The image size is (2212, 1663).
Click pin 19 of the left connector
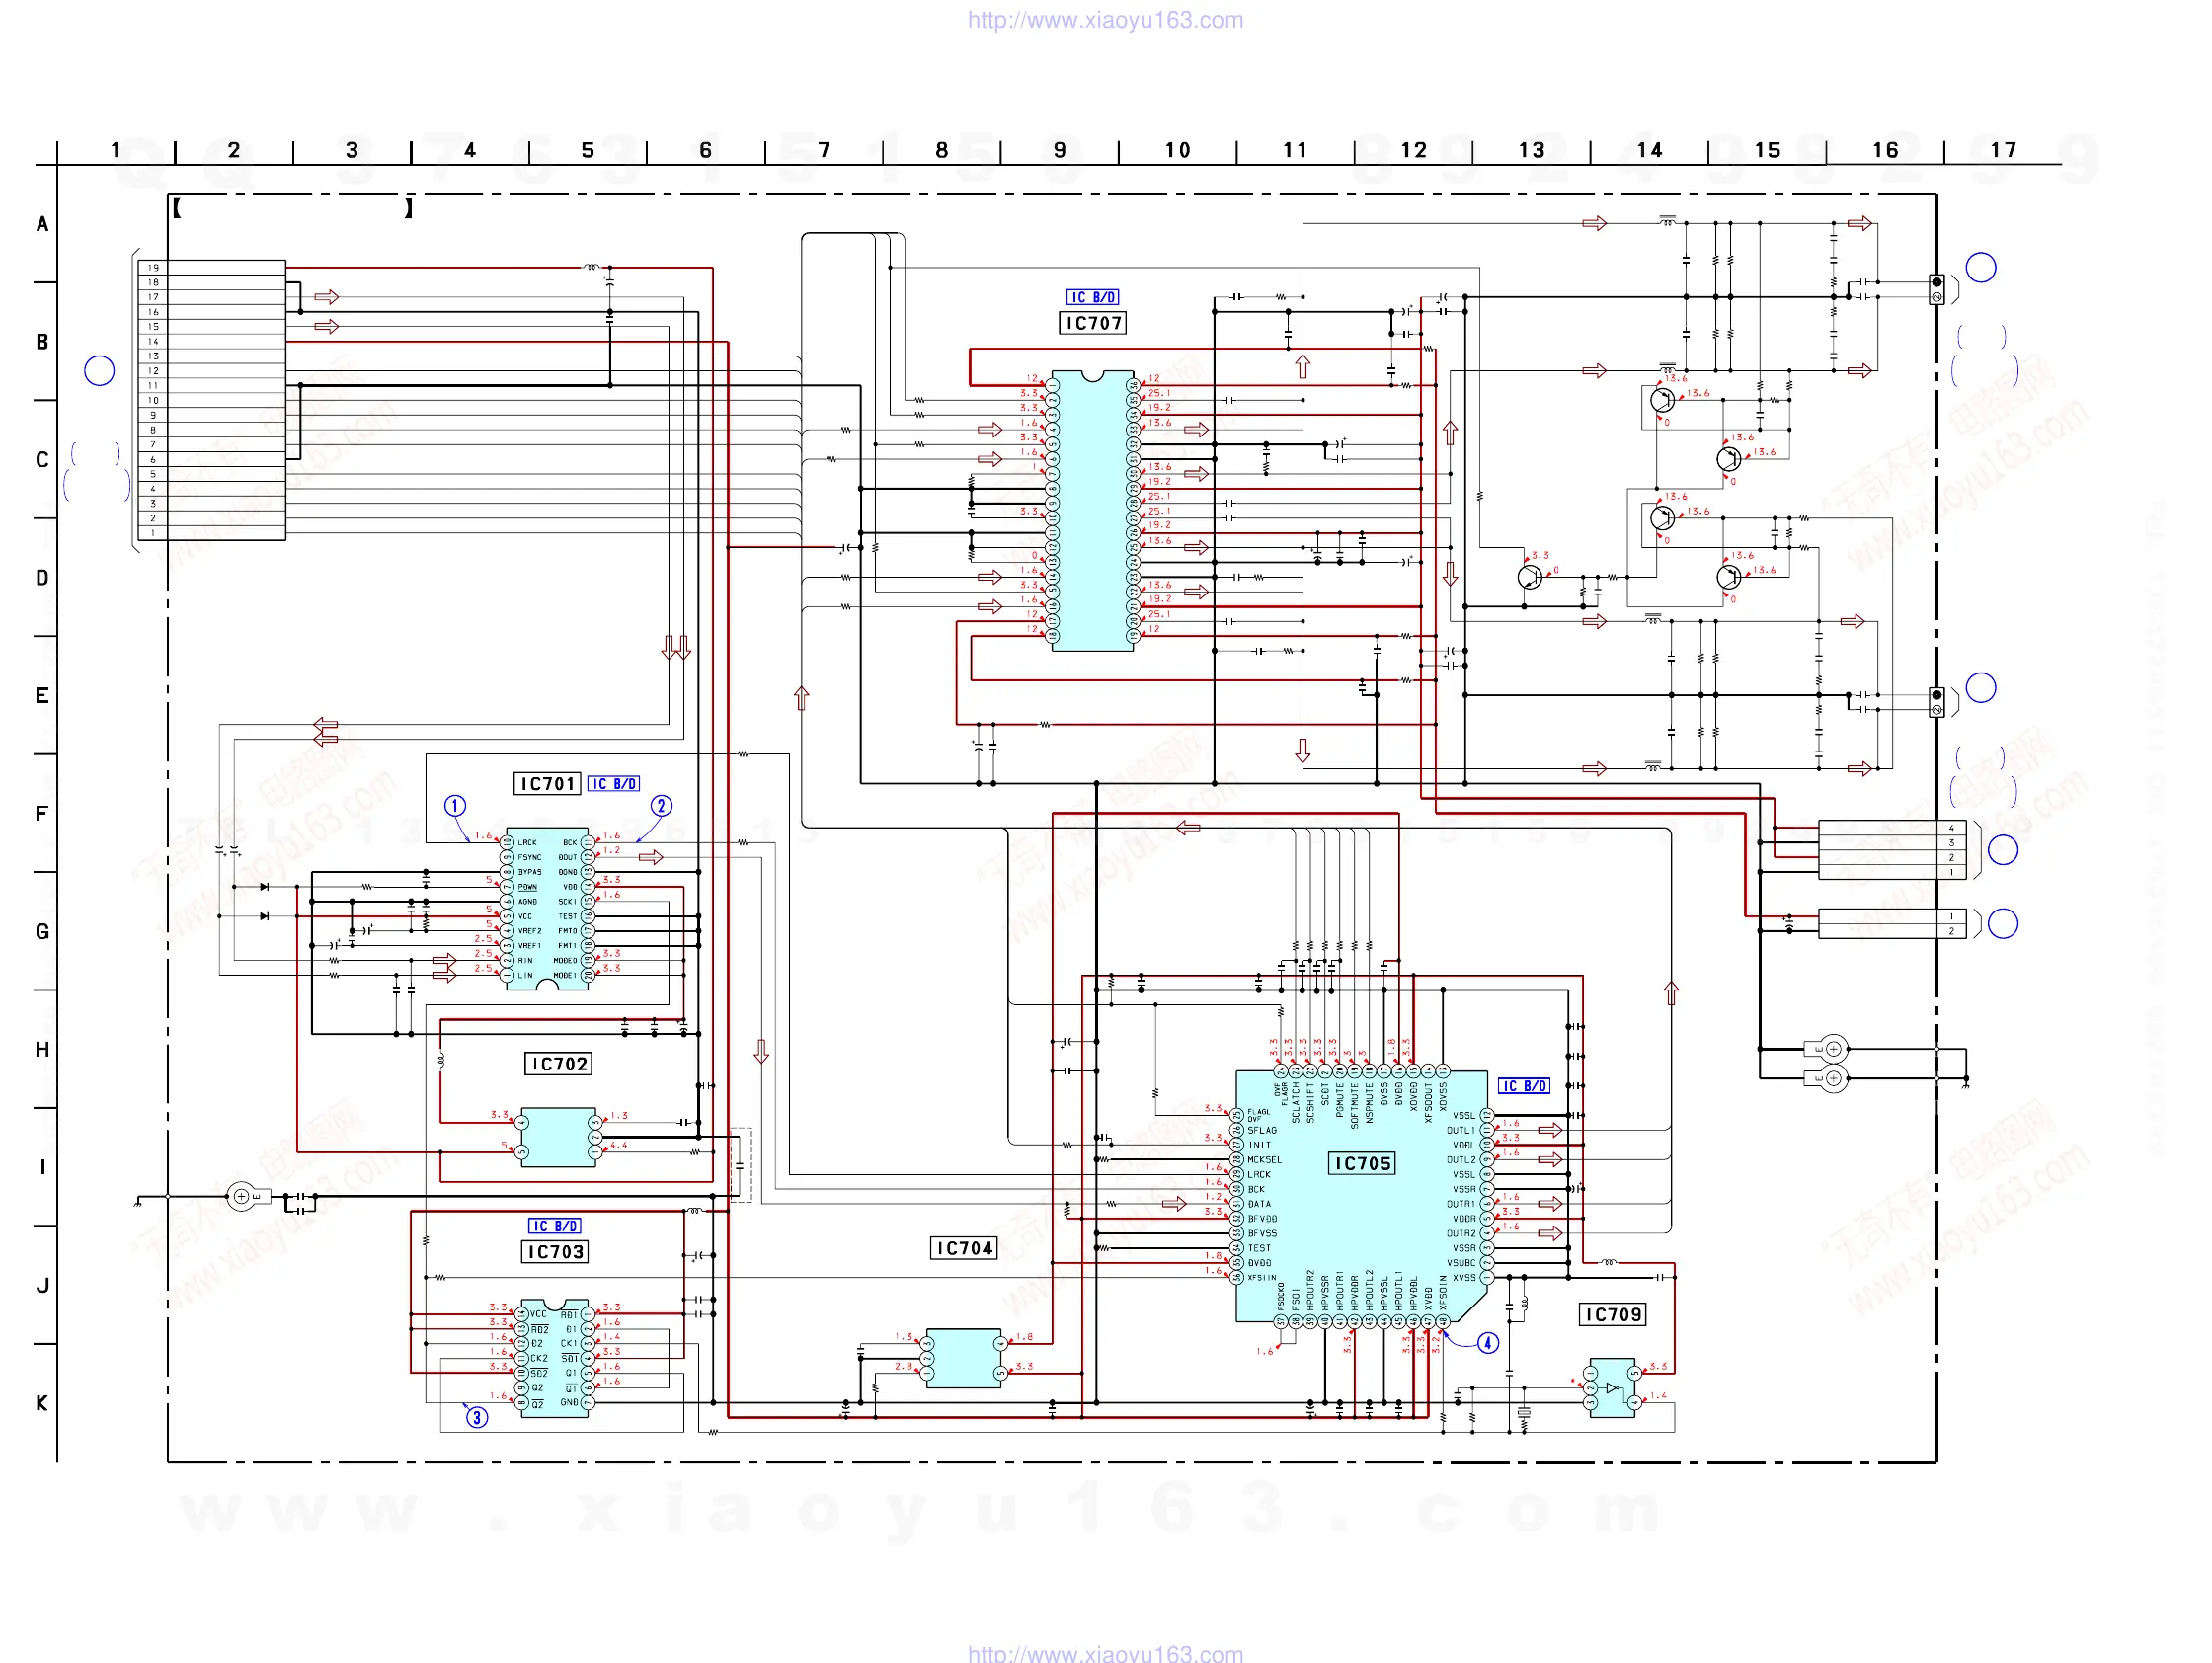pos(153,268)
